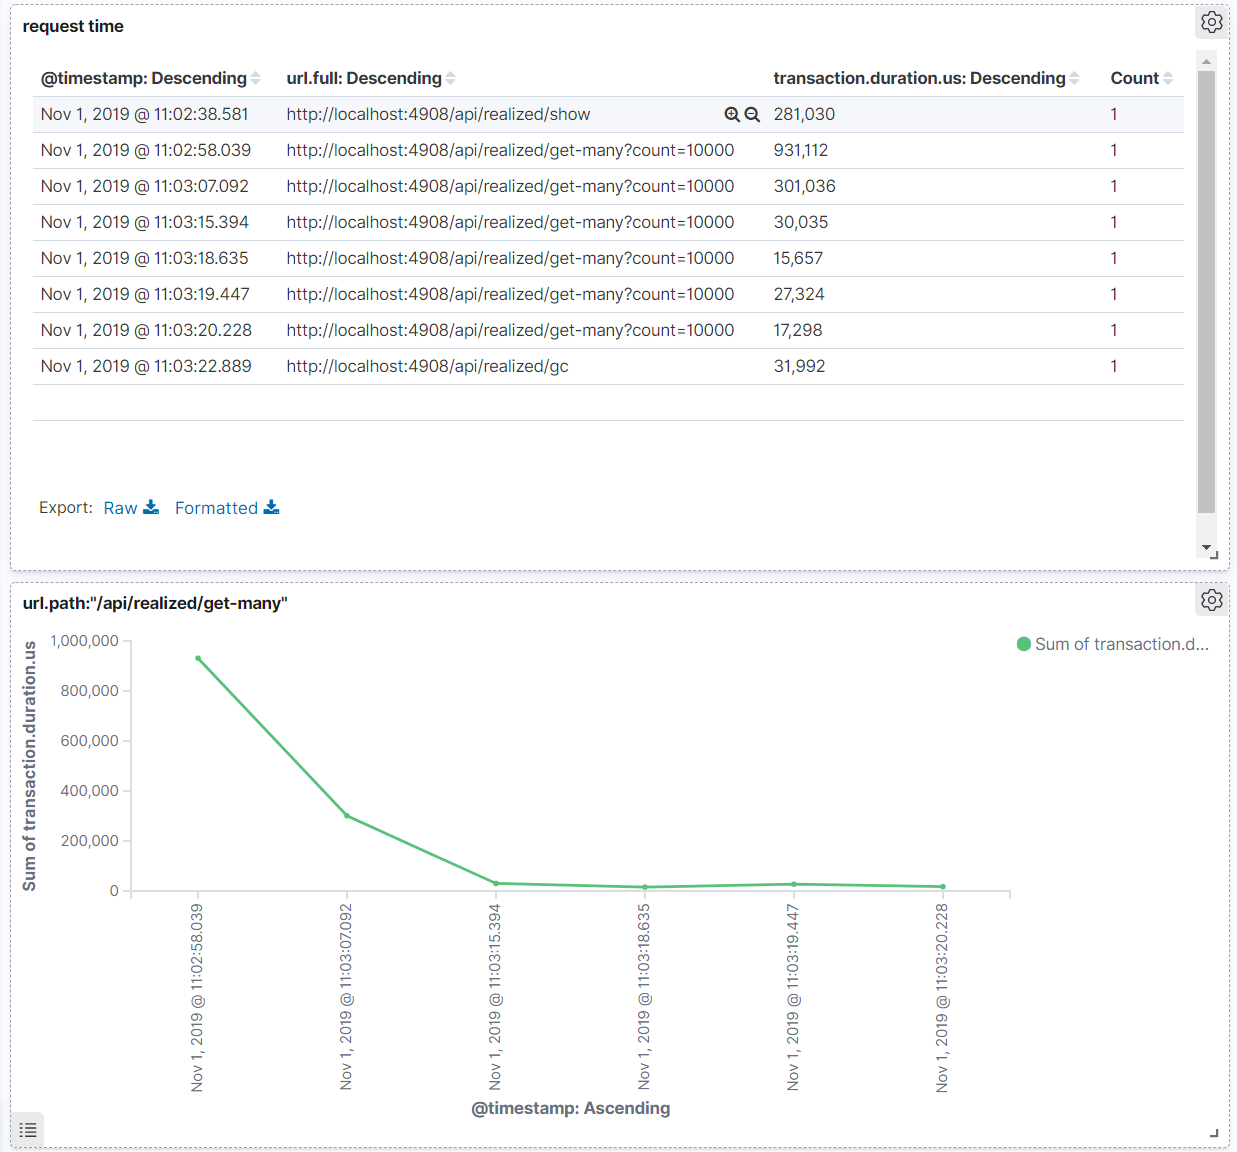Export table as Formatted
The image size is (1237, 1152).
tap(216, 508)
